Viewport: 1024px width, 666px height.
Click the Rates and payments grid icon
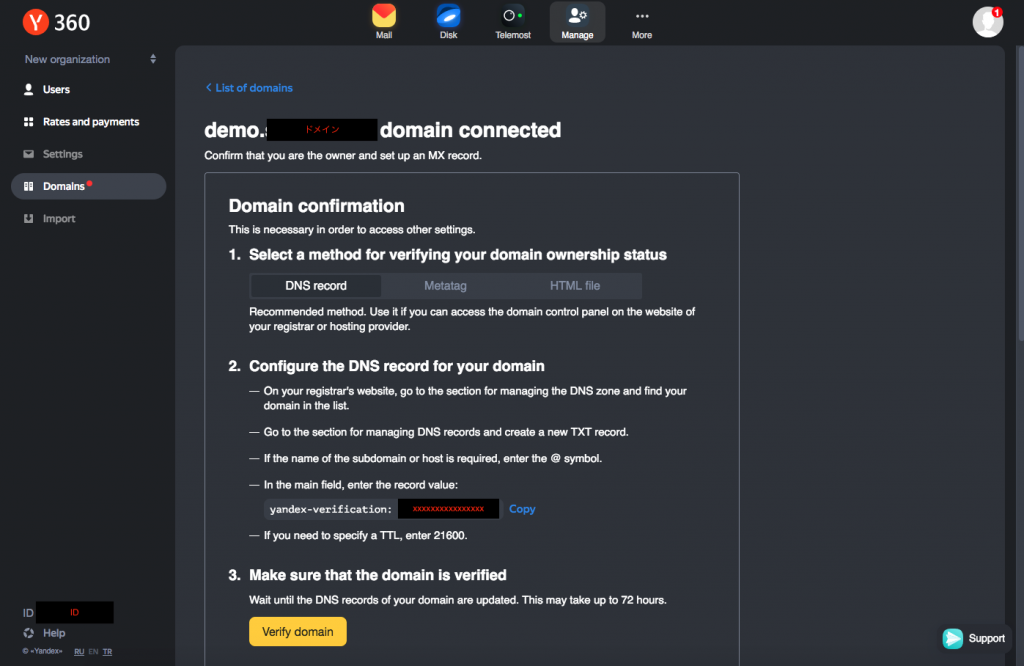coord(29,122)
